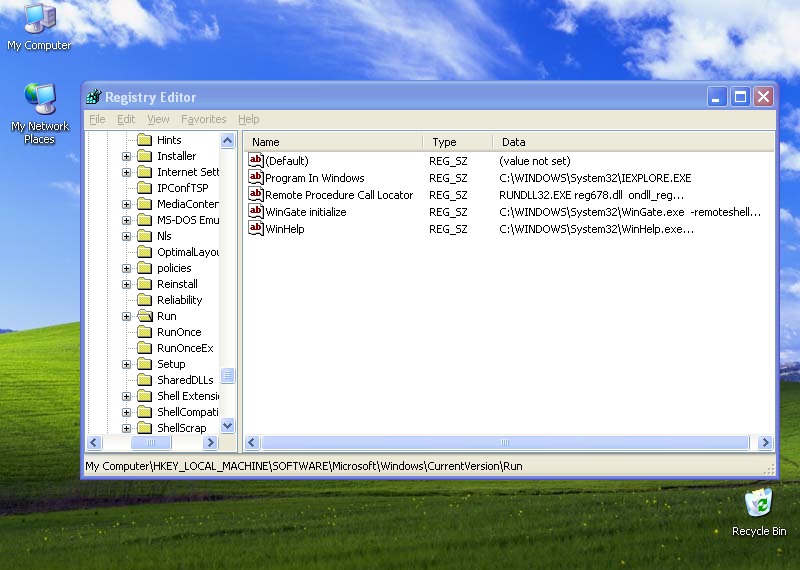Sort values by Name column header
800x570 pixels.
pos(333,142)
